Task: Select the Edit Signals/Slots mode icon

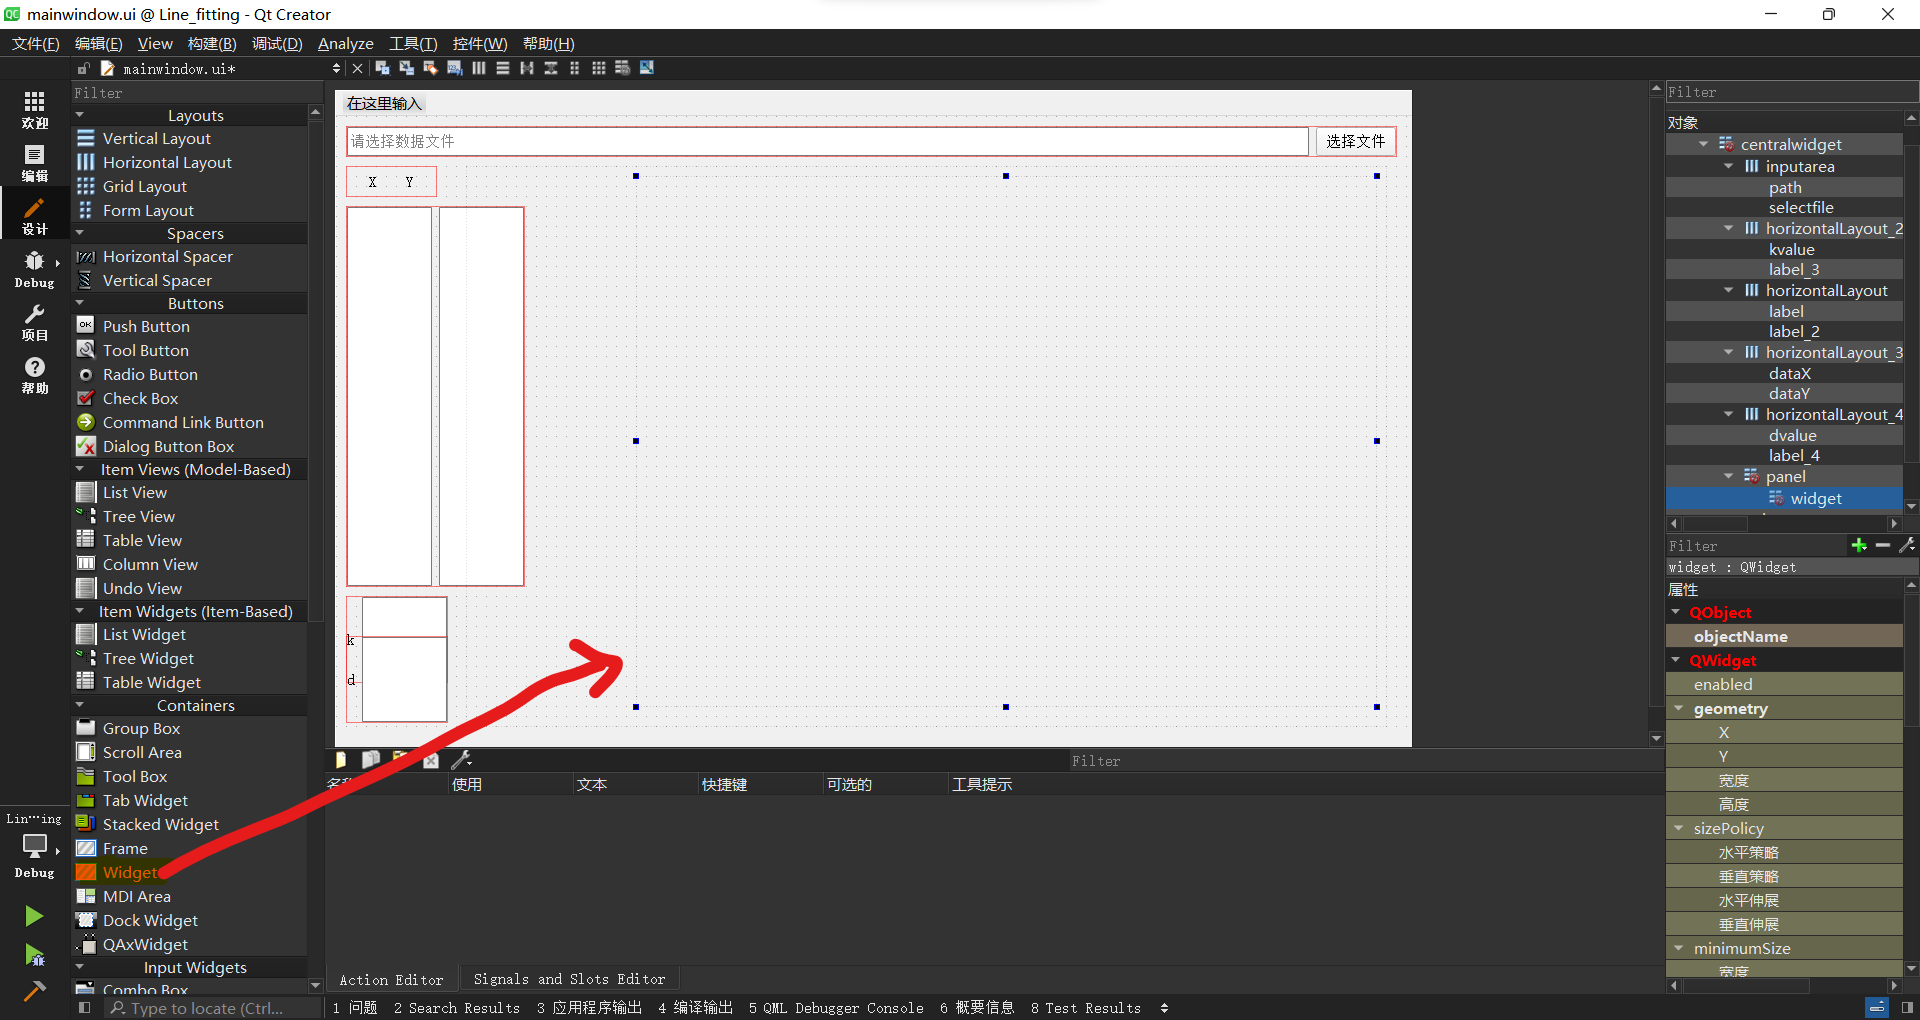Action: click(406, 68)
